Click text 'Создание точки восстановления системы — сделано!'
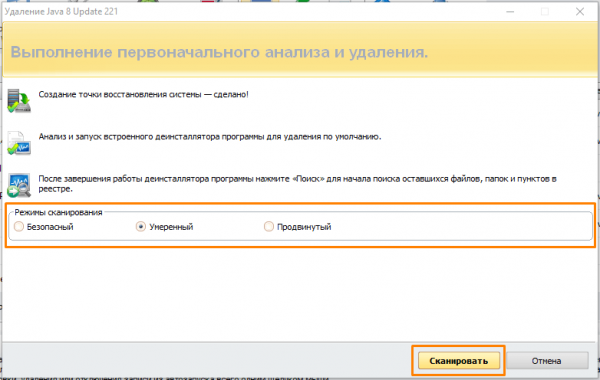The height and width of the screenshot is (380, 600). pyautogui.click(x=143, y=95)
